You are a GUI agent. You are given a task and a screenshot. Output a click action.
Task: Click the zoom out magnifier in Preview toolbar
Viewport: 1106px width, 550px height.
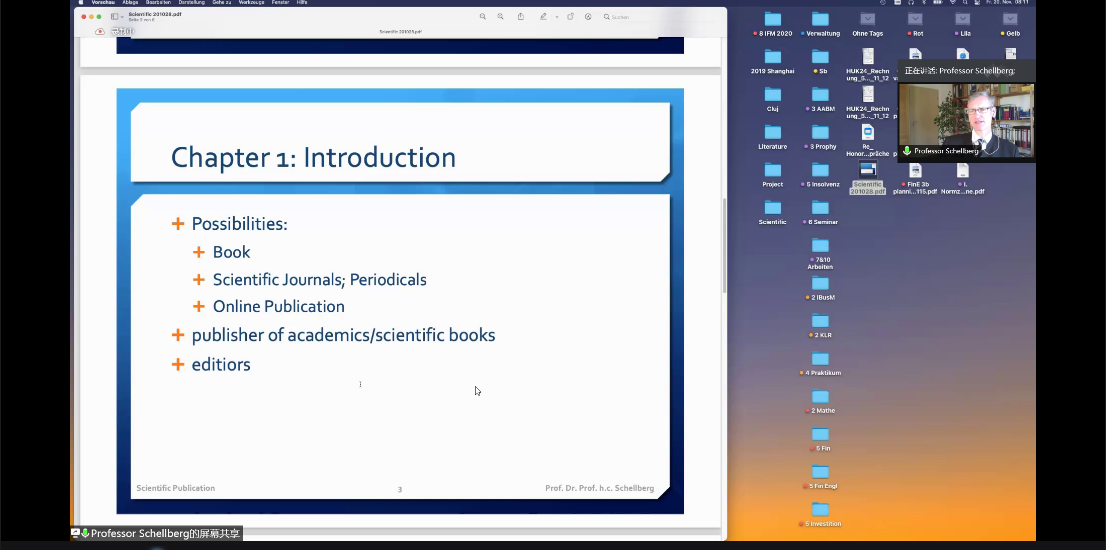[483, 17]
